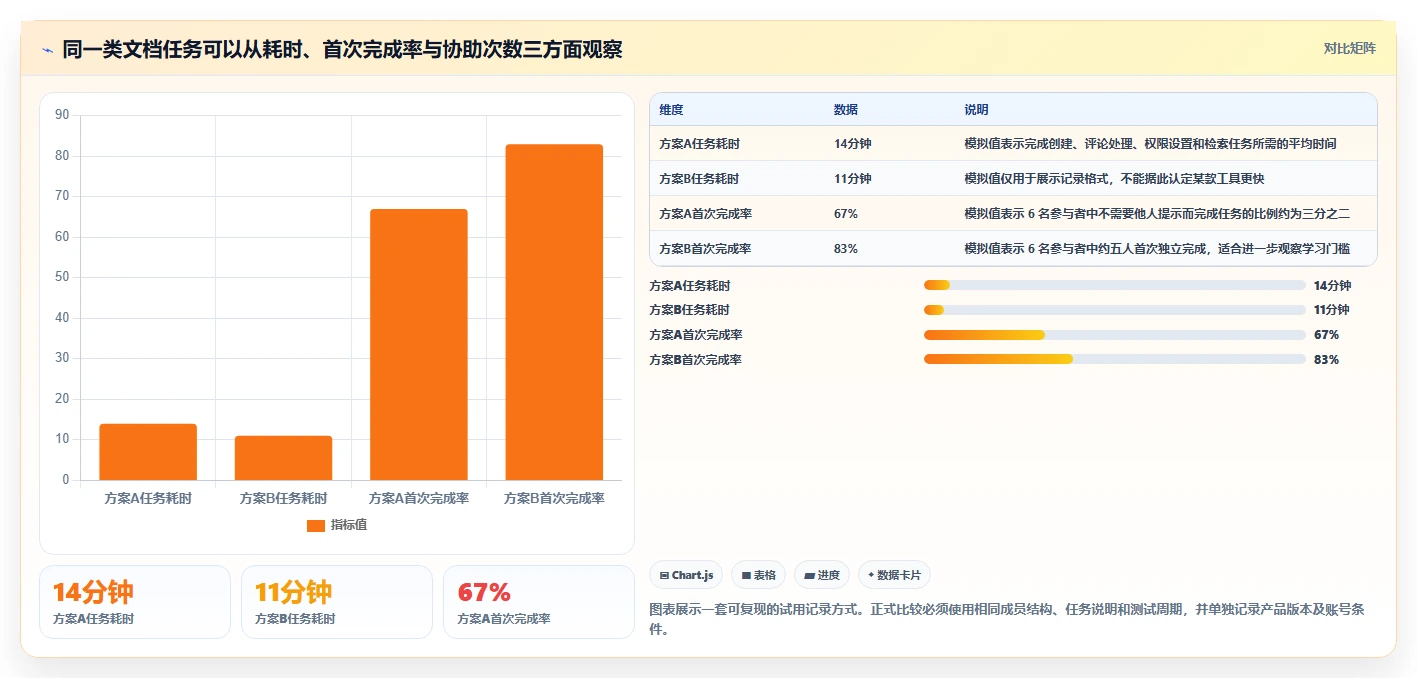This screenshot has height=678, width=1417.
Task: Click 方案B任务耗时 cell in the table
Action: [700, 179]
